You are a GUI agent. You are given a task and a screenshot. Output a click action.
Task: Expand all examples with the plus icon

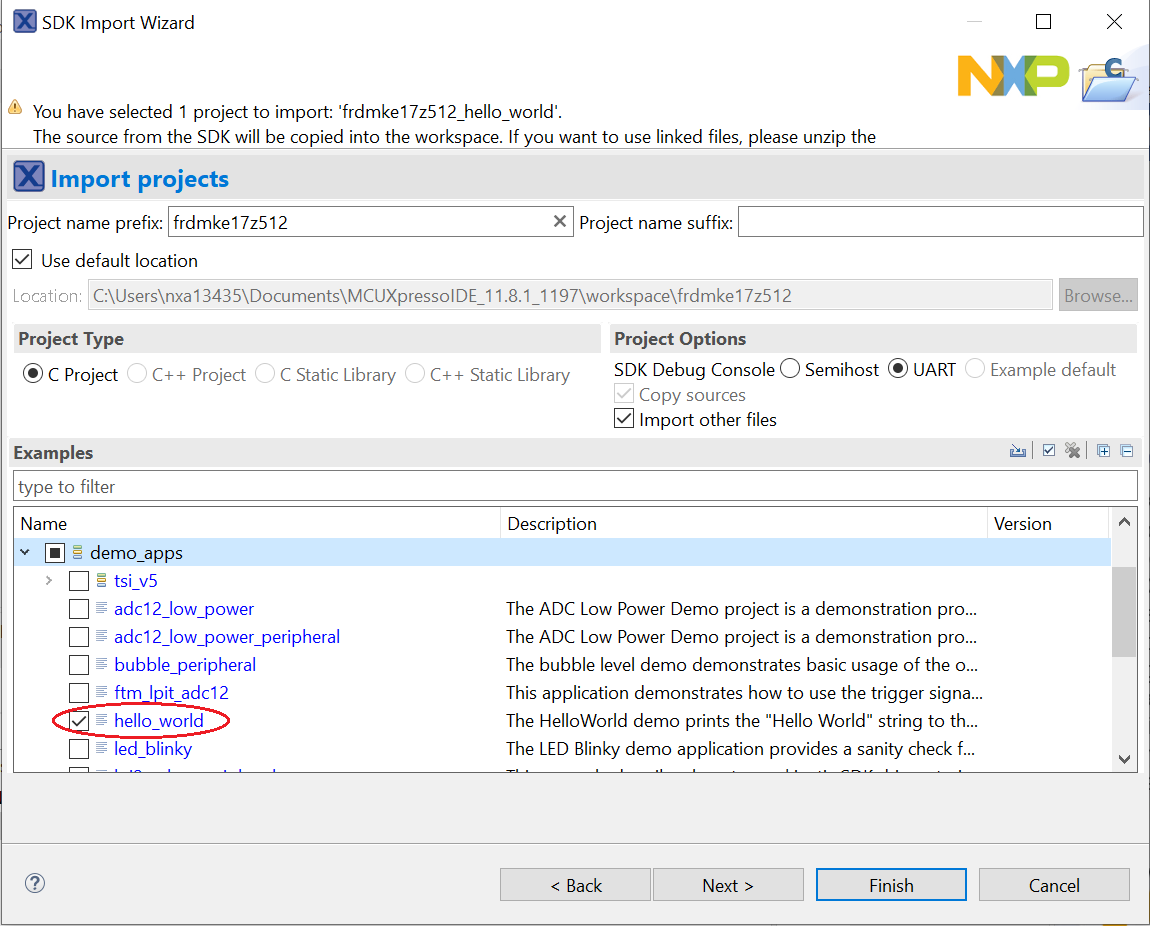[1103, 451]
